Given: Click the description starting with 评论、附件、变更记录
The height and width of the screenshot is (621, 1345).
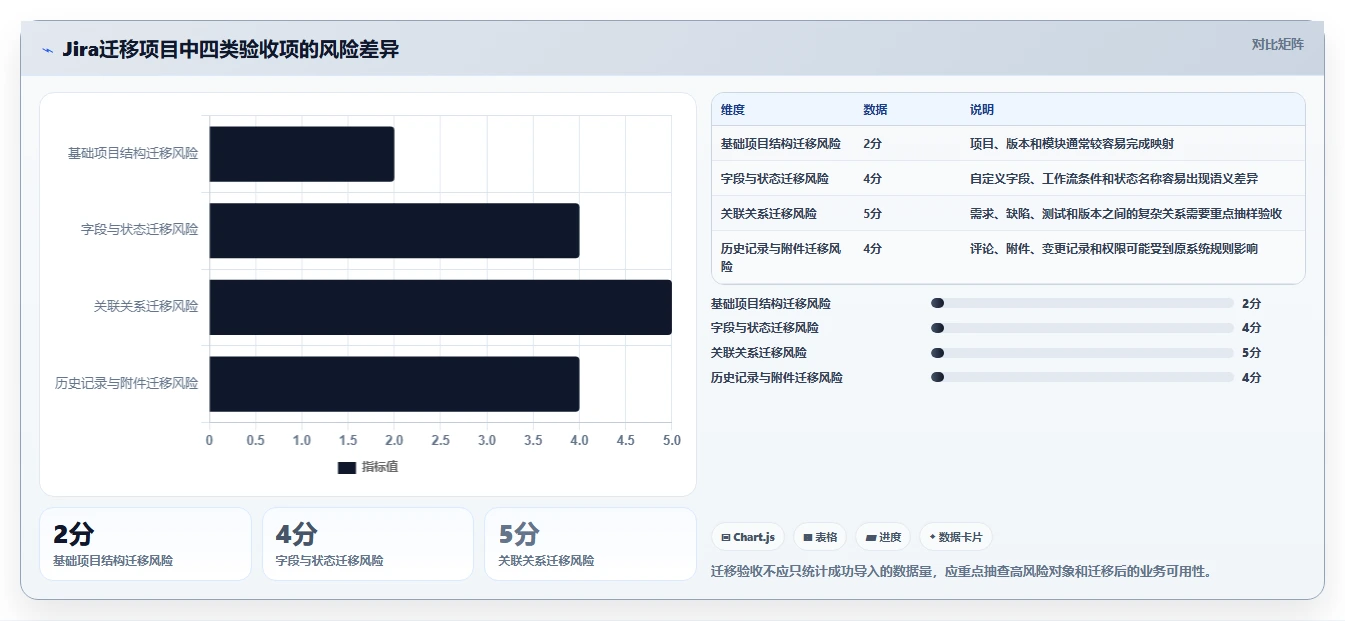Looking at the screenshot, I should pyautogui.click(x=1114, y=249).
